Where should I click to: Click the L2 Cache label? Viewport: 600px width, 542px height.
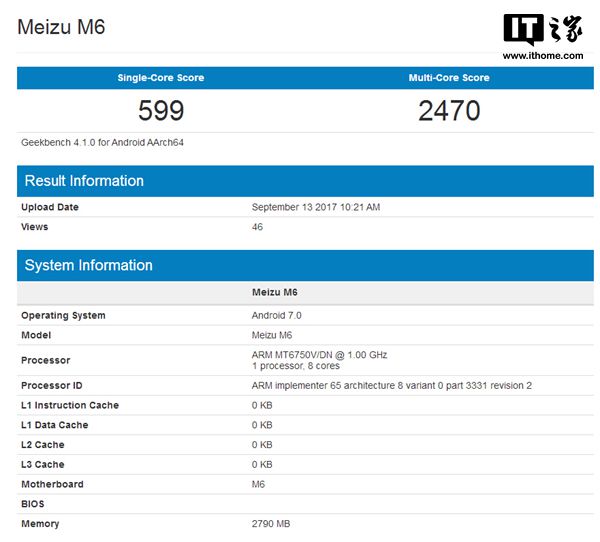pos(42,445)
